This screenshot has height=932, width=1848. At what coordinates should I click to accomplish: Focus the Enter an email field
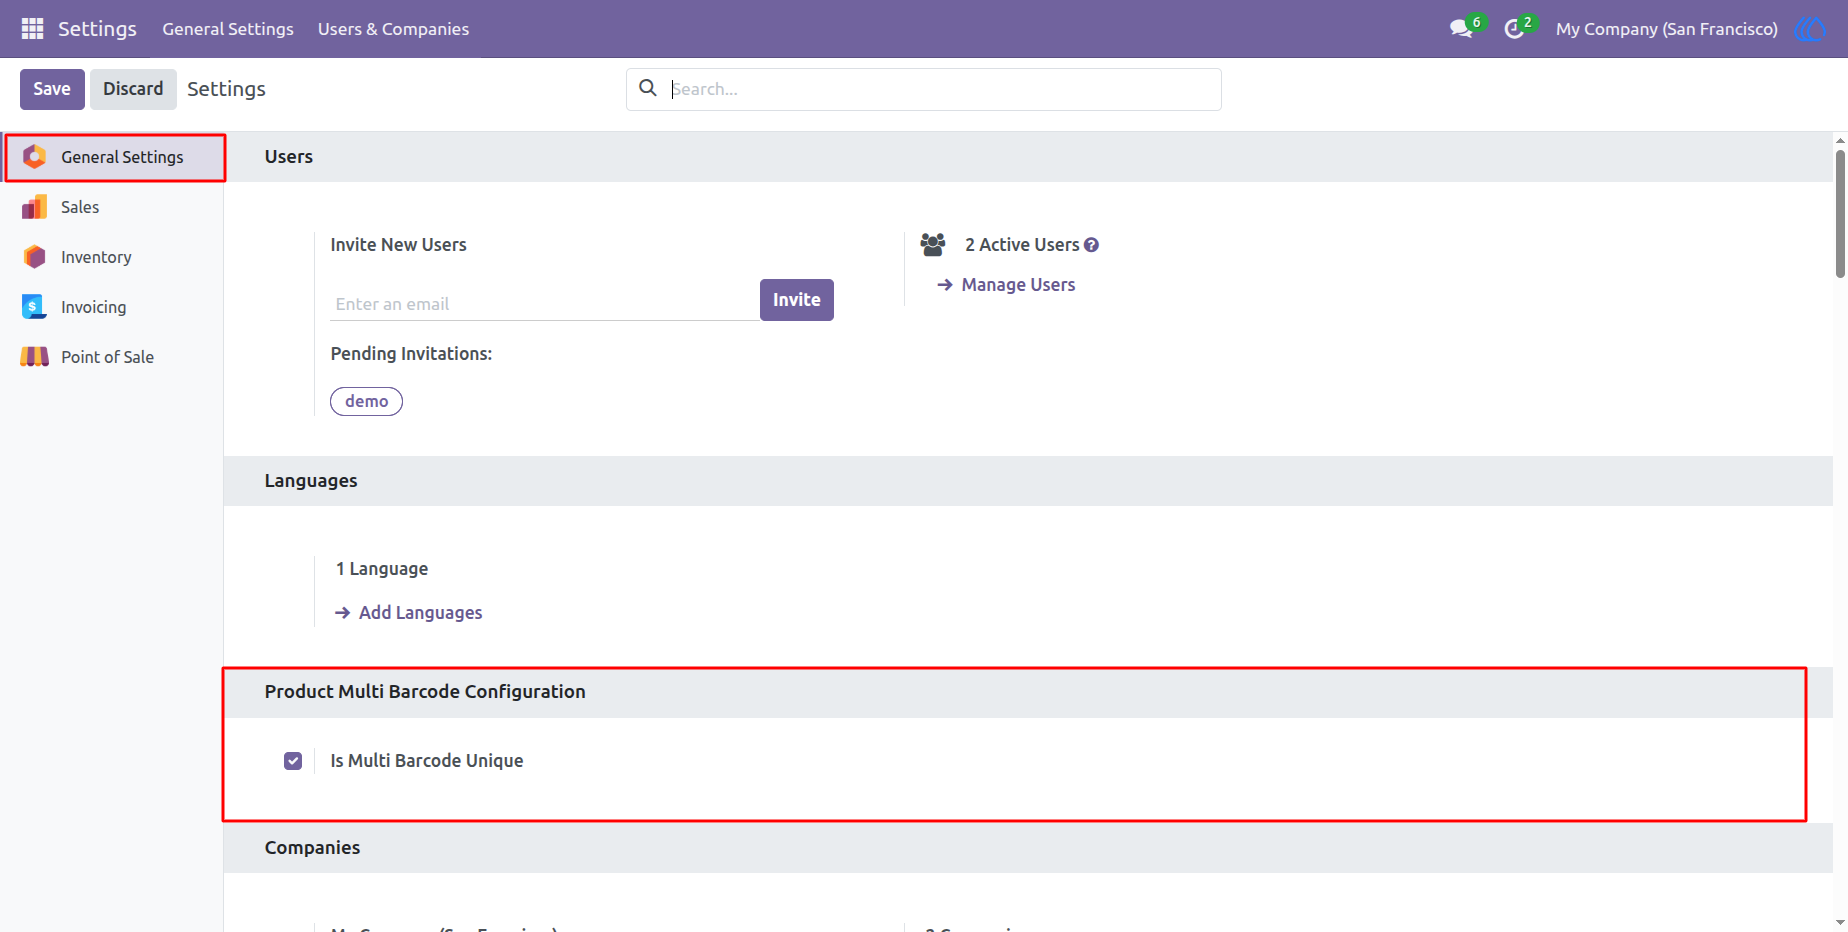pos(545,304)
